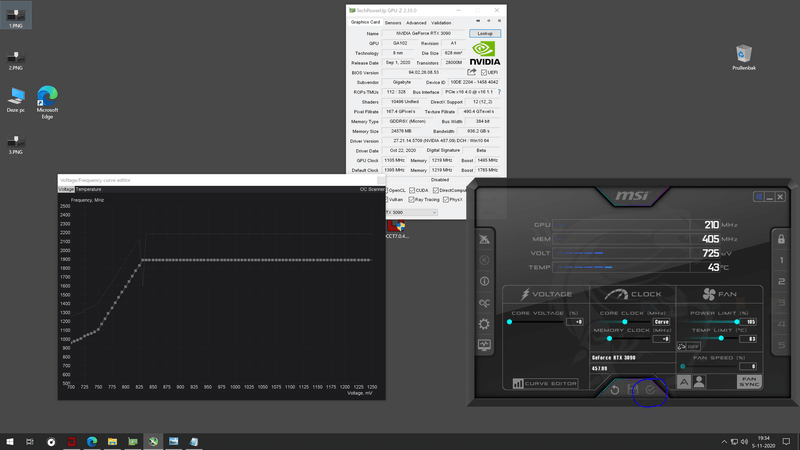
Task: Adjust the Core Voltage slider handle
Action: 509,322
